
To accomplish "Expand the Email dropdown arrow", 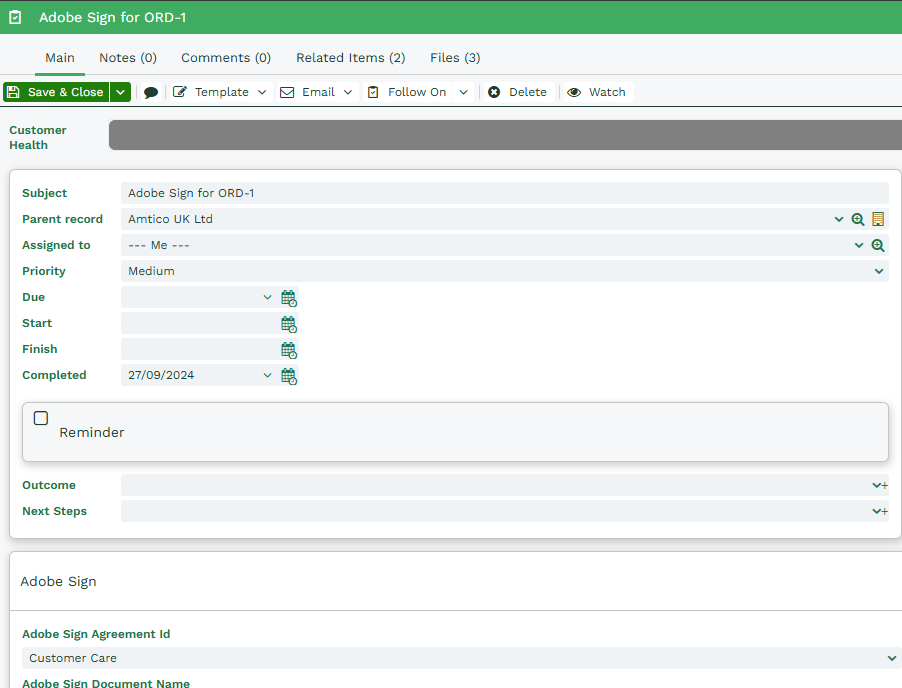I will [348, 92].
